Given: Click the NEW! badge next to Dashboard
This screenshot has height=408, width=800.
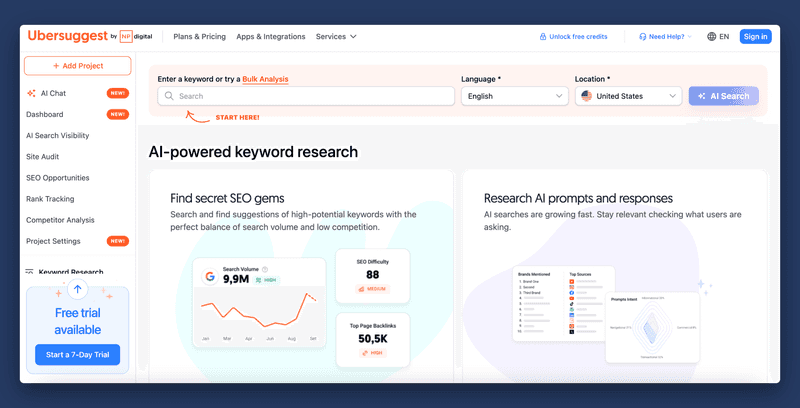Looking at the screenshot, I should point(118,114).
